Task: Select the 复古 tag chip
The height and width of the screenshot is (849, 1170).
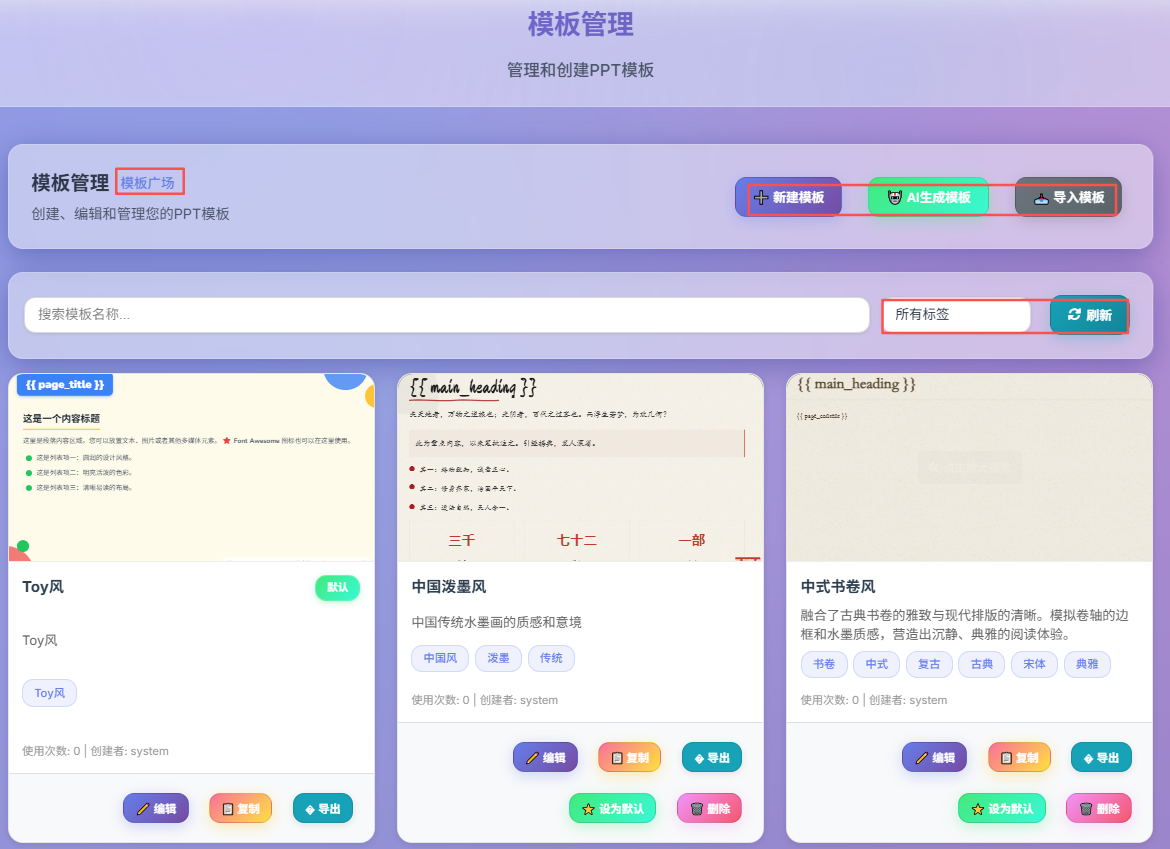Action: tap(929, 664)
